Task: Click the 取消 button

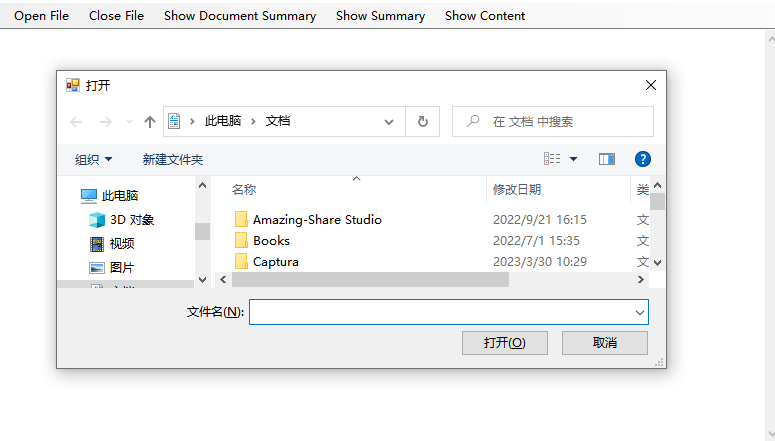Action: coord(604,343)
